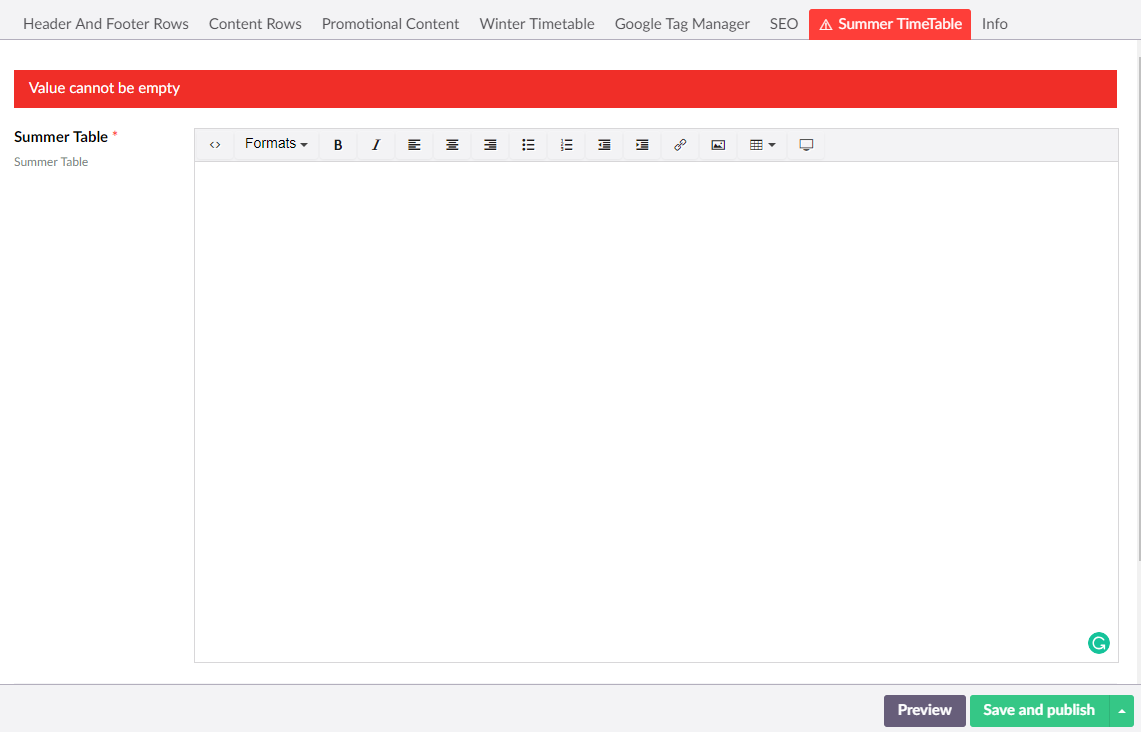Align text right in the editor
This screenshot has height=732, width=1141.
pyautogui.click(x=490, y=145)
